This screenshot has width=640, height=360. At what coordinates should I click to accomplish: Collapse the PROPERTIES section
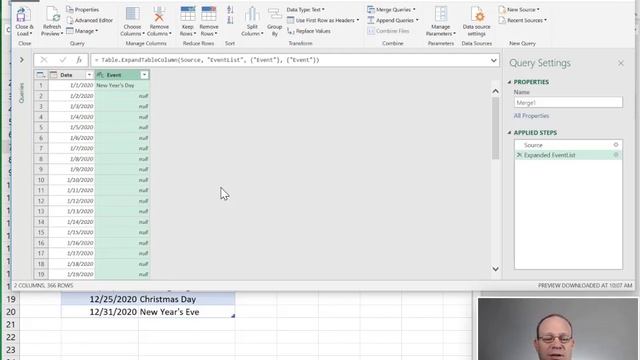pos(509,82)
